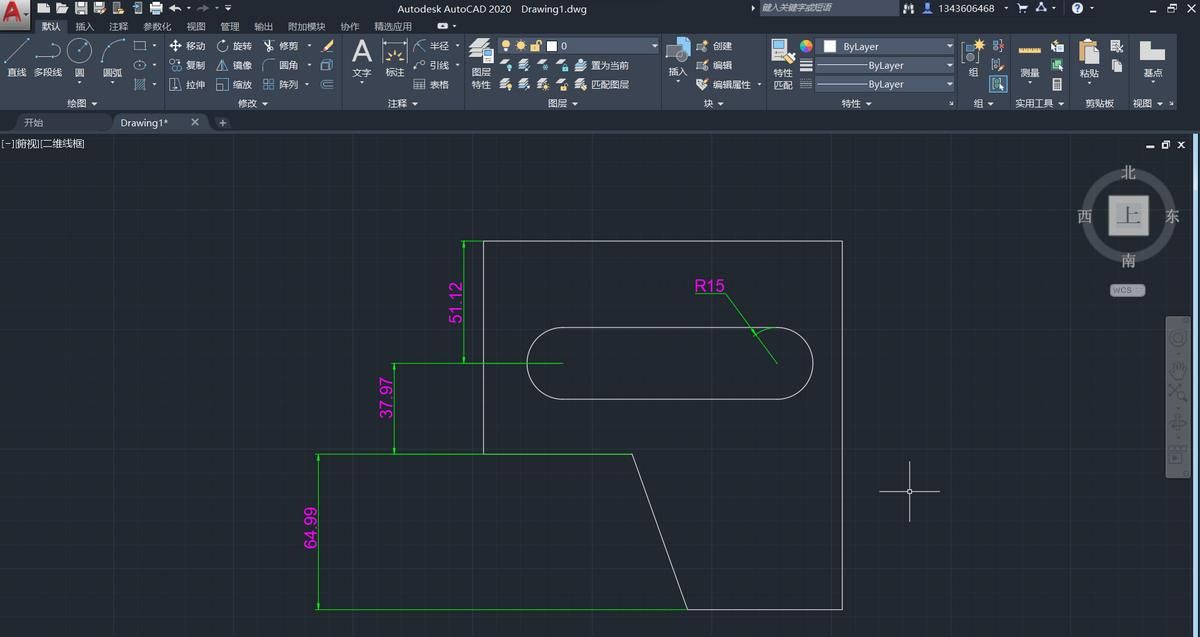Open the 注释 (Annotate) ribbon tab

(x=118, y=26)
